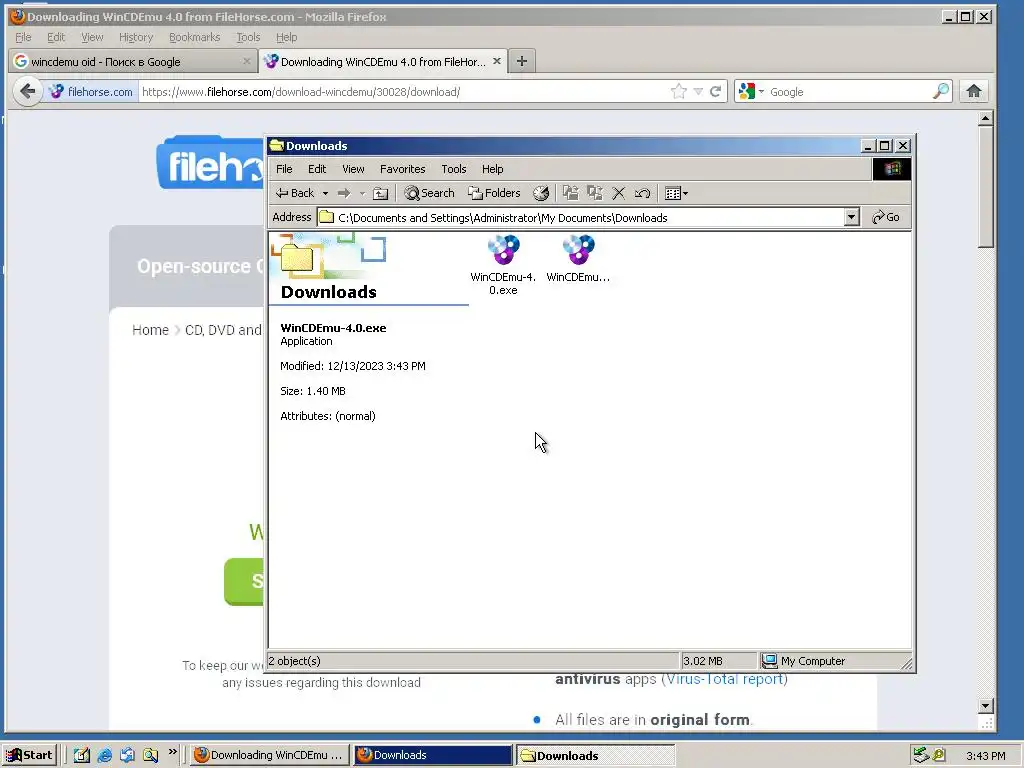
Task: Click the Back button in Downloads explorer toolbar
Action: click(x=295, y=193)
